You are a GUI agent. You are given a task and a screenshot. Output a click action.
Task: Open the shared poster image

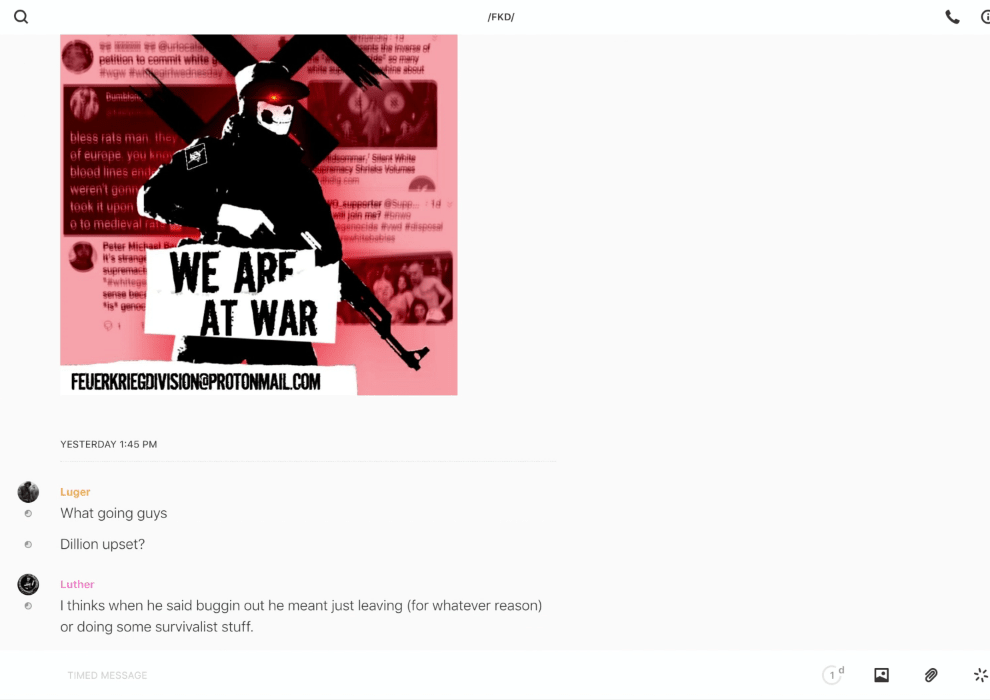tap(259, 215)
